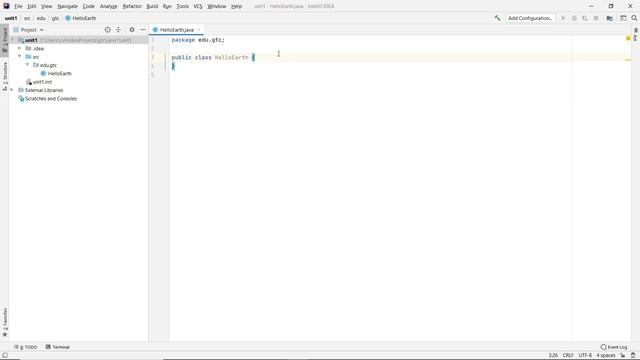The image size is (640, 360).
Task: Click the Scratches and Consoles icon
Action: (21, 98)
